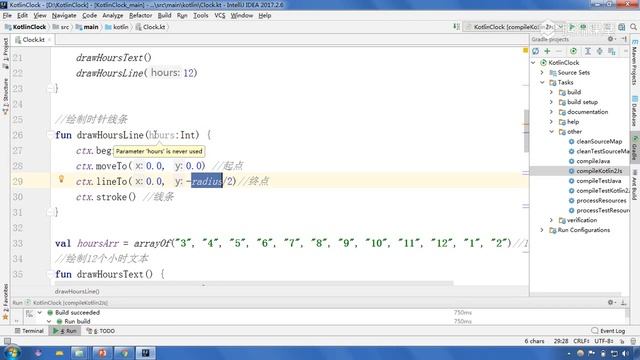640x360 pixels.
Task: Refresh all Gradle projects icon
Action: tap(536, 51)
